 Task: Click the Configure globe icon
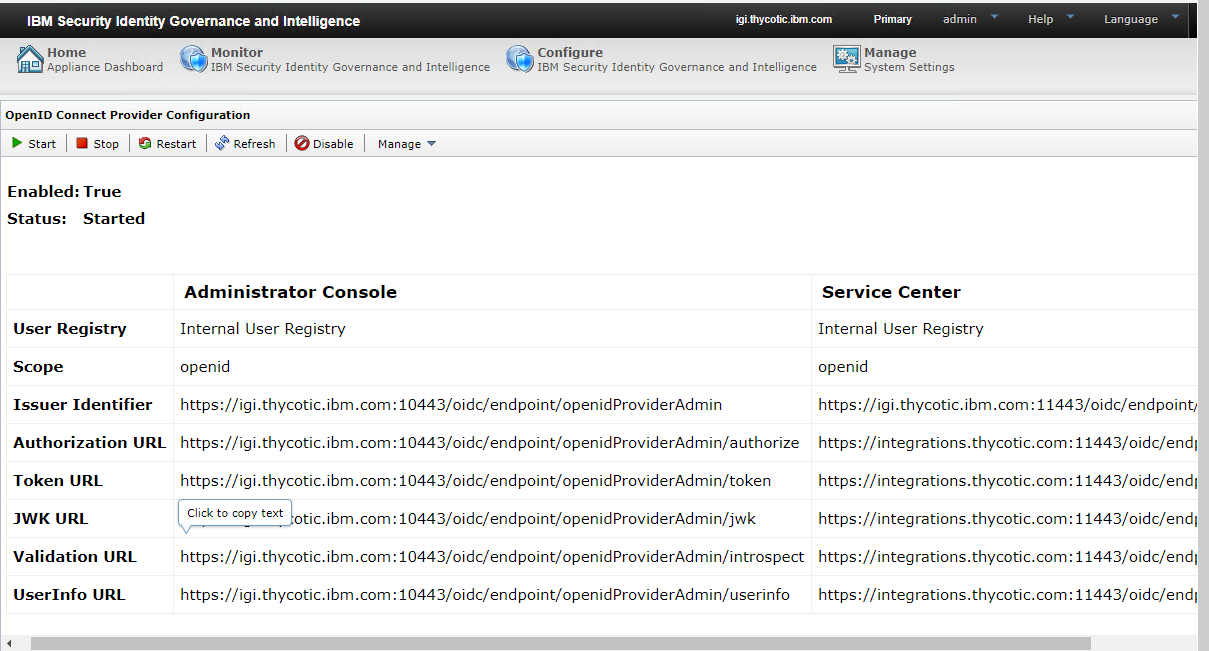(519, 59)
